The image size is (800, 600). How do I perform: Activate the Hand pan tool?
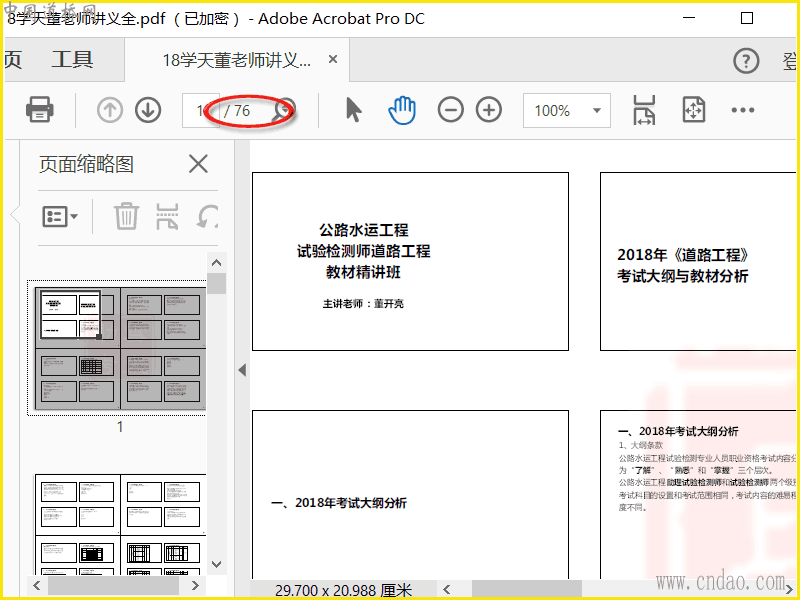coord(402,110)
